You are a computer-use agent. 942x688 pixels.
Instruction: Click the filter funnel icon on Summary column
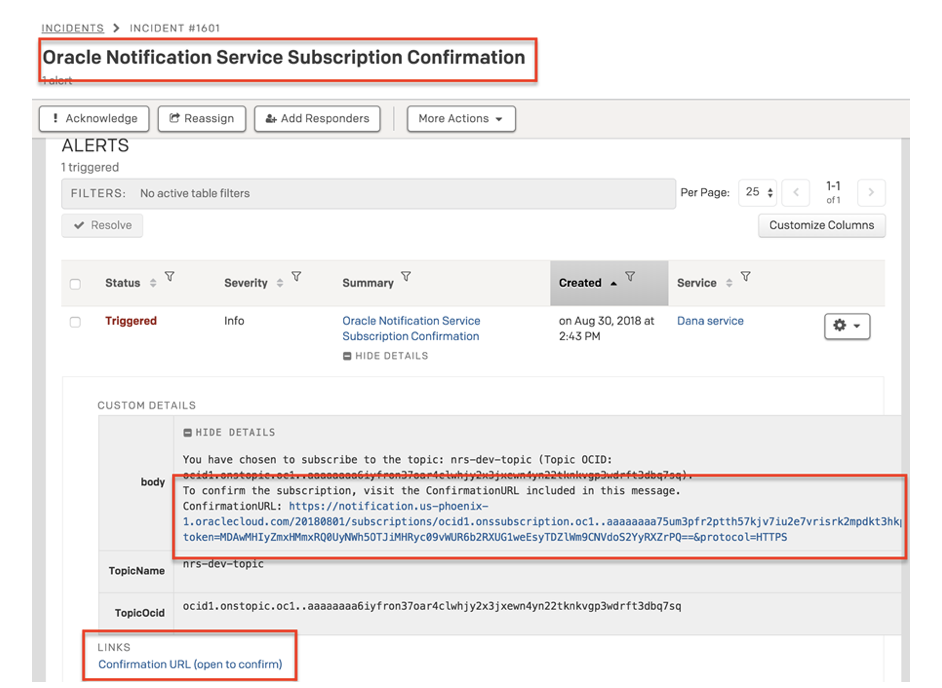coord(406,277)
